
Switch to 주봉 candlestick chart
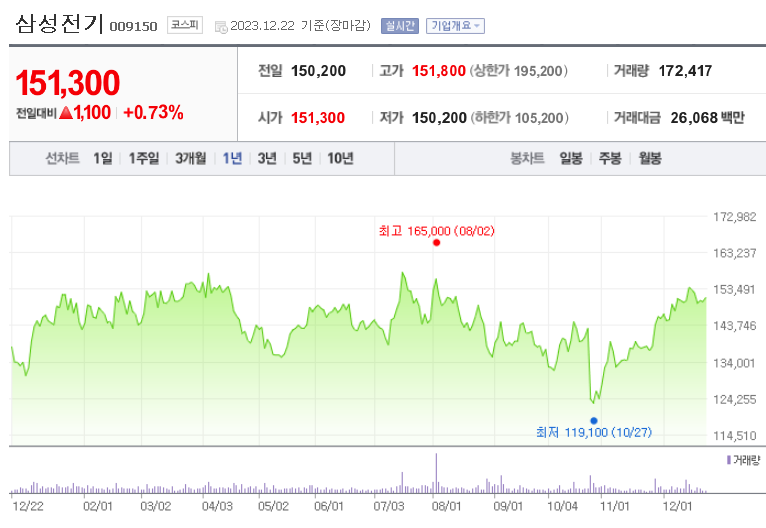pos(610,158)
